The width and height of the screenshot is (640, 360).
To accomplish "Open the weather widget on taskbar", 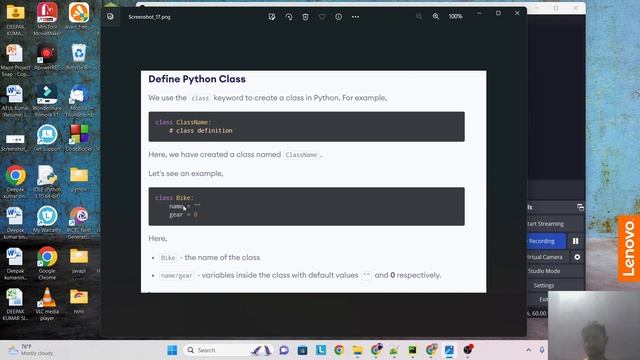I will click(x=31, y=350).
